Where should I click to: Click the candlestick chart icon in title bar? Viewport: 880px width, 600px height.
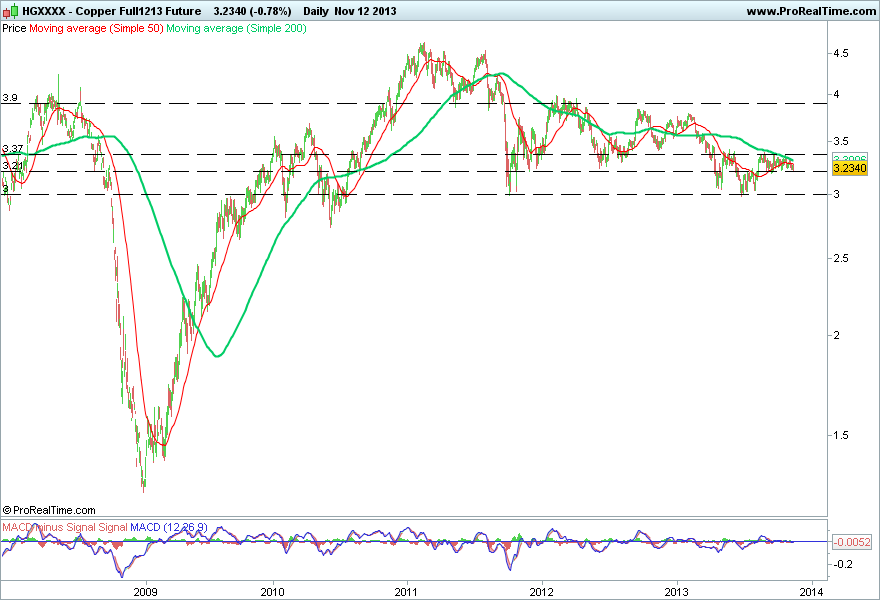[x=11, y=11]
